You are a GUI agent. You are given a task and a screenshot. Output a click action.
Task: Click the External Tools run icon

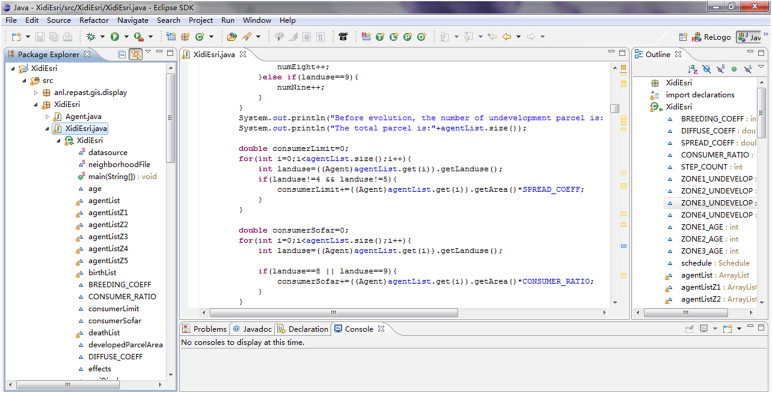coord(139,37)
